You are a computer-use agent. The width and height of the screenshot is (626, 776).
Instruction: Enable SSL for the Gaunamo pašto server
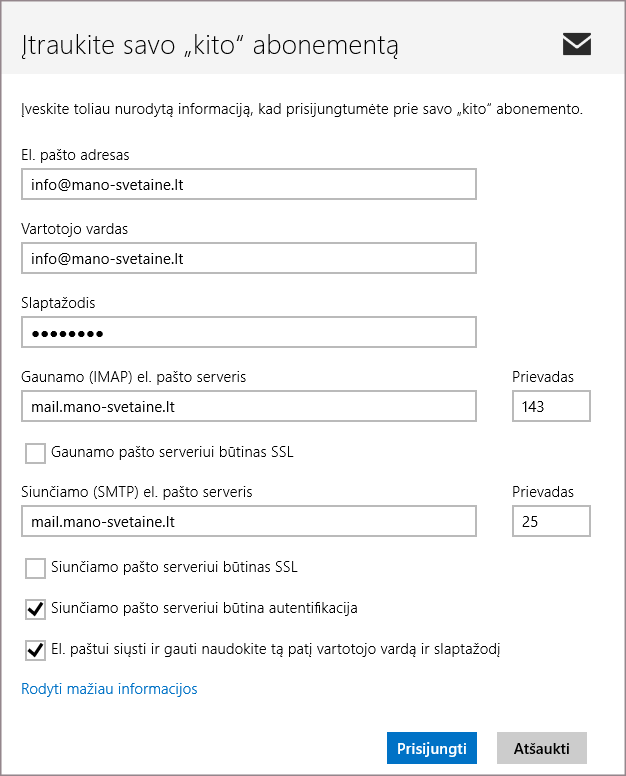click(36, 453)
